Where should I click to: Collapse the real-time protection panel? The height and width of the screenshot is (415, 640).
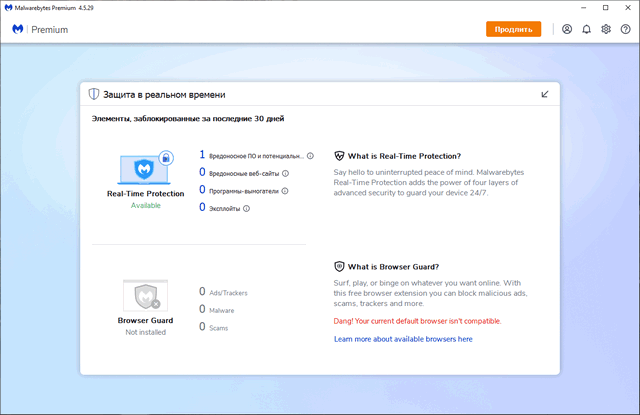pyautogui.click(x=545, y=94)
